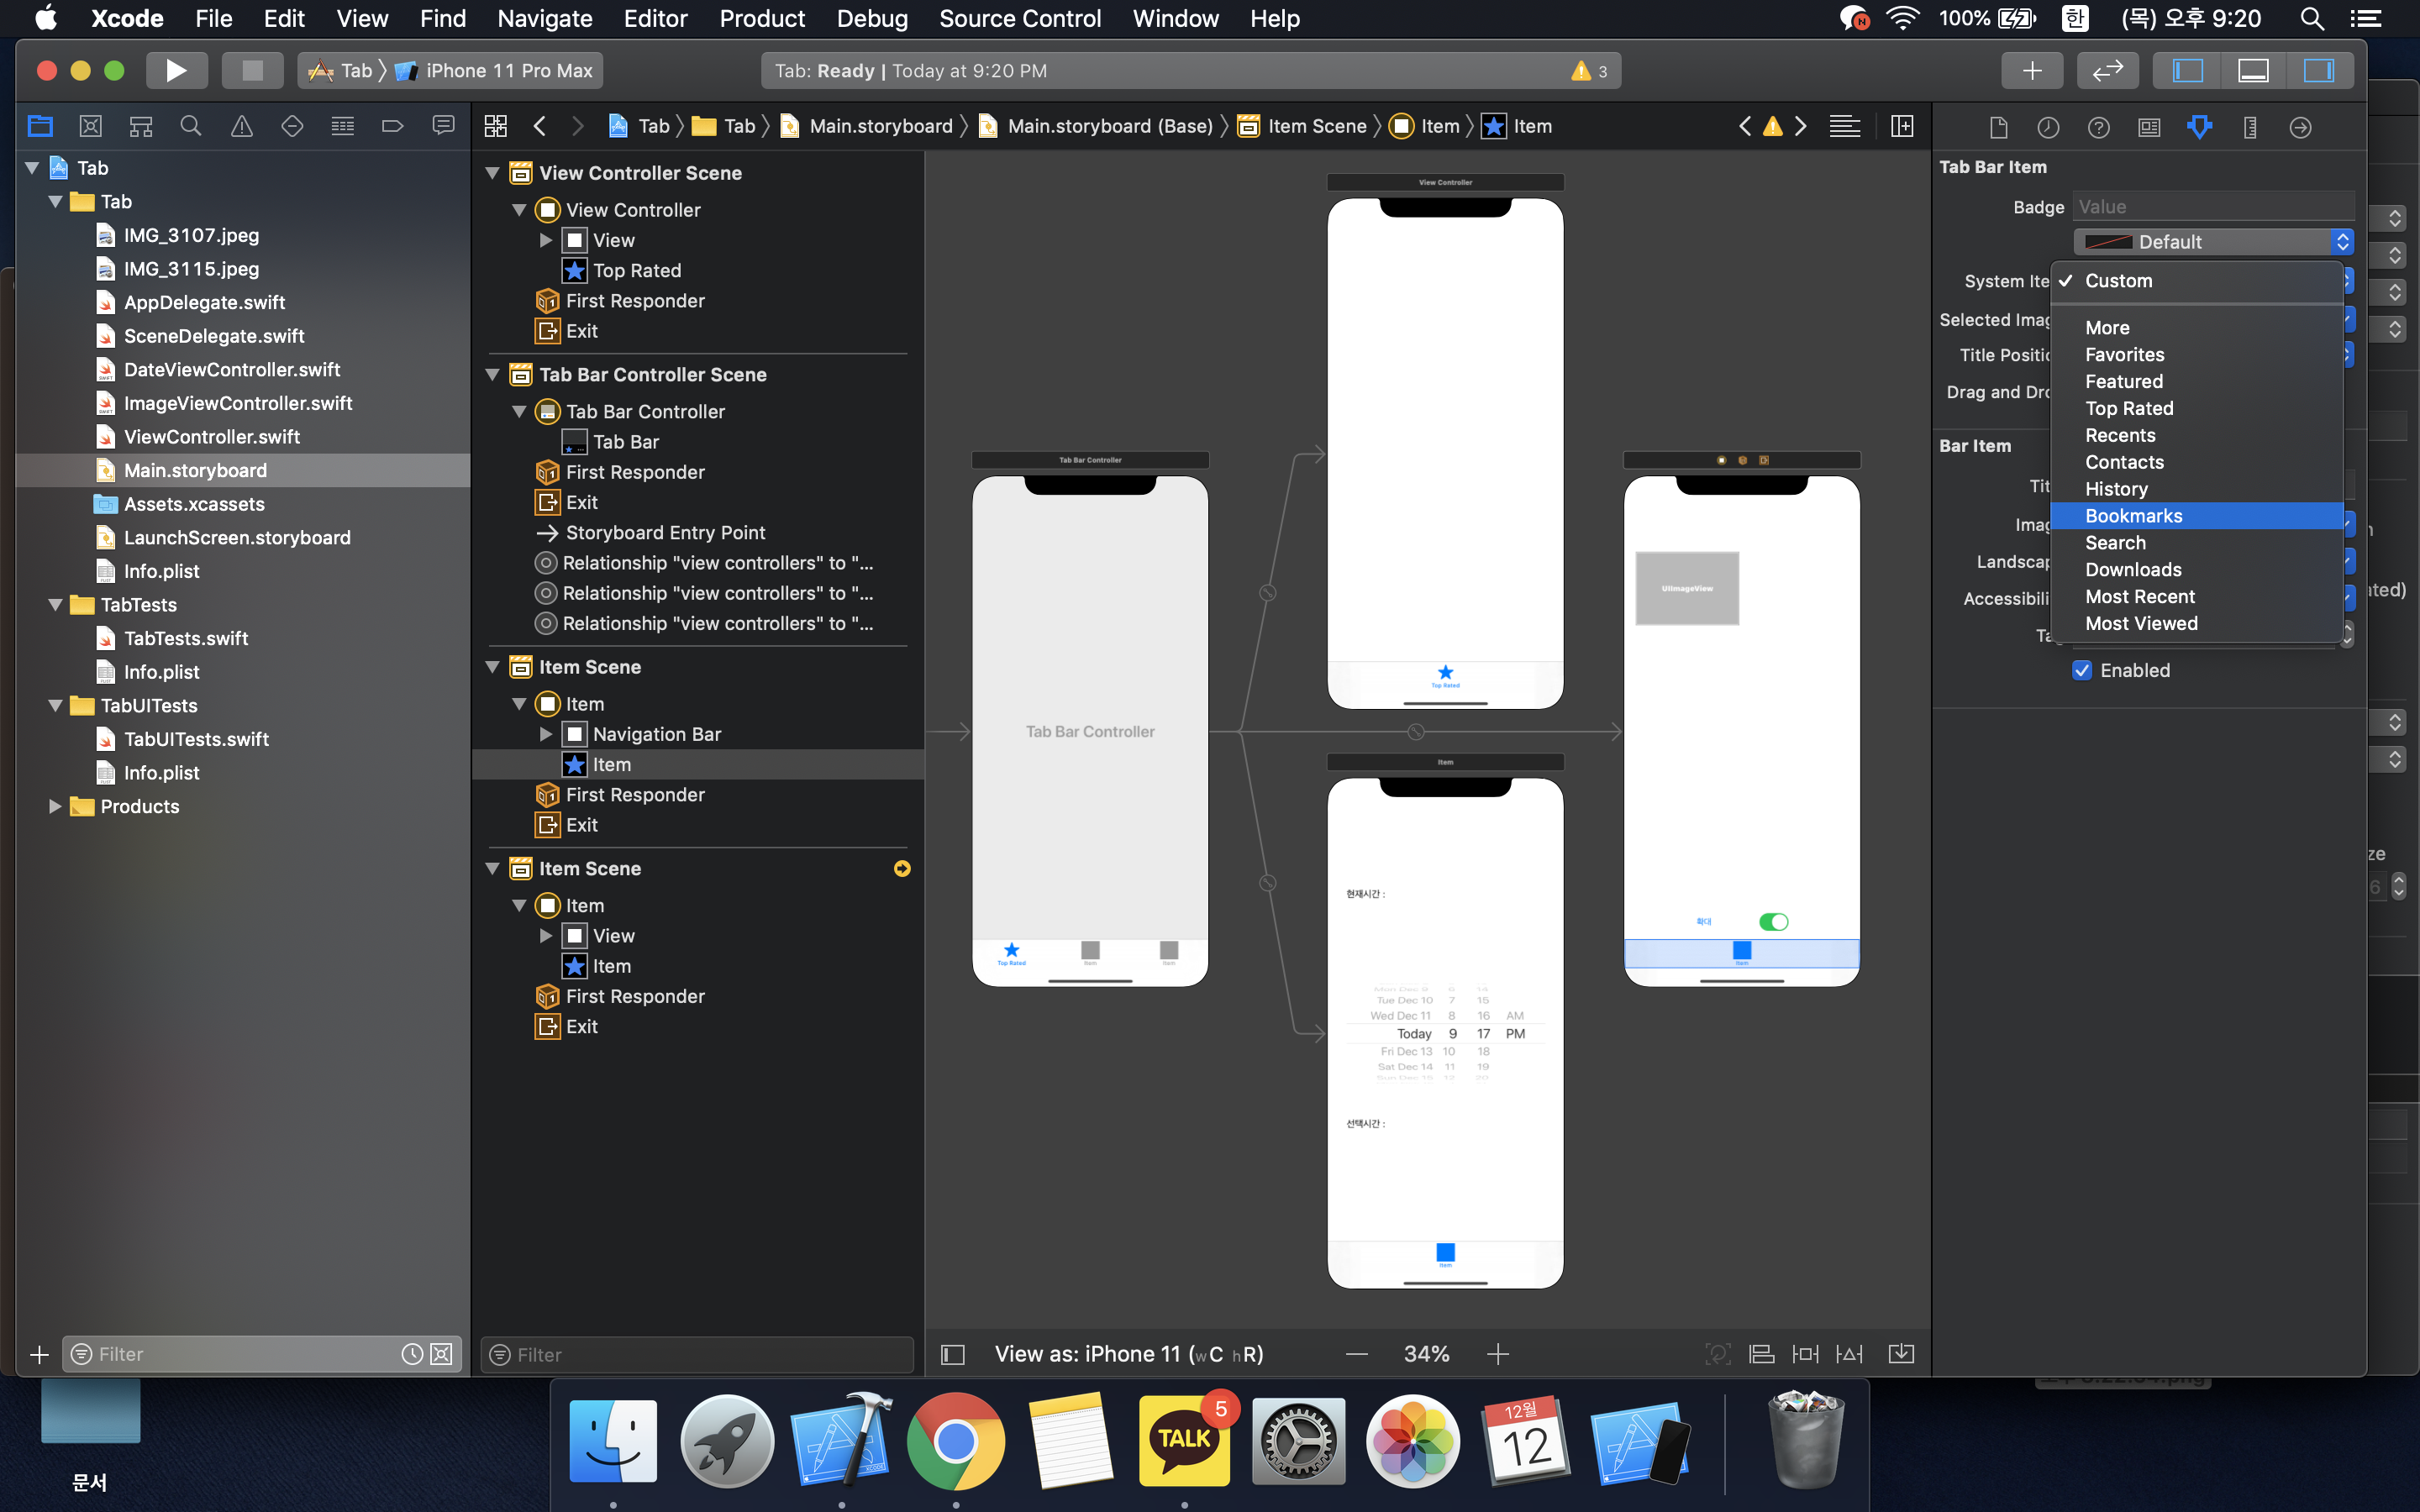
Task: Open the Issue navigator warning icon
Action: [241, 126]
